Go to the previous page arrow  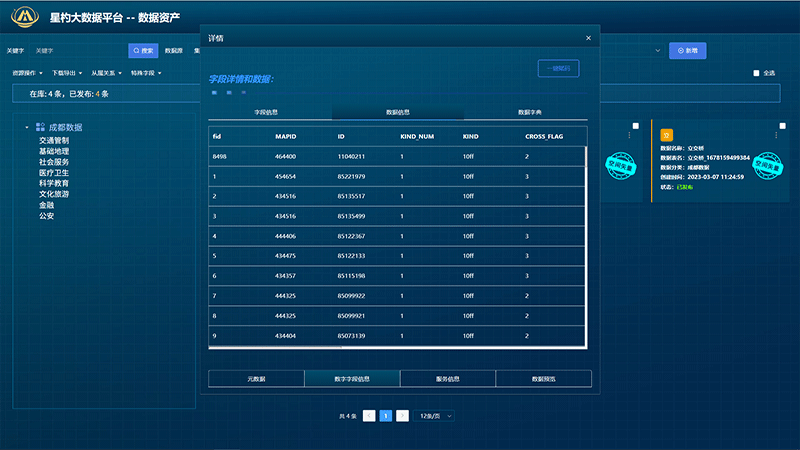369,415
